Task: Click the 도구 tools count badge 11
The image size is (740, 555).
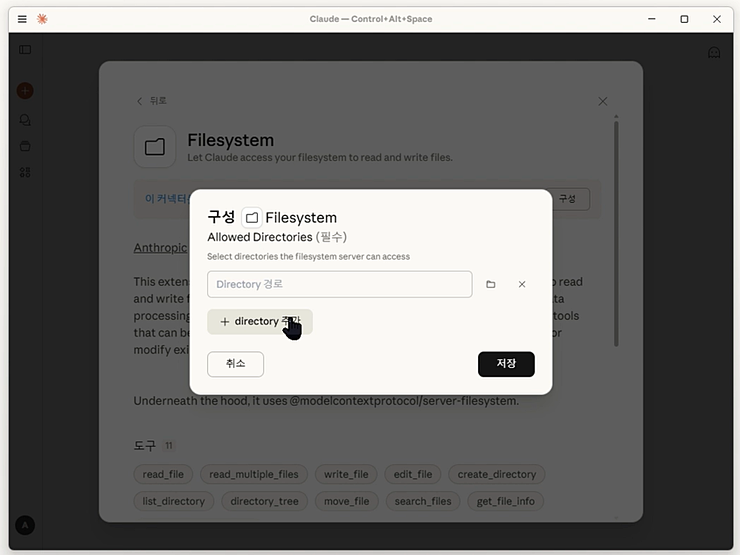Action: click(x=168, y=446)
